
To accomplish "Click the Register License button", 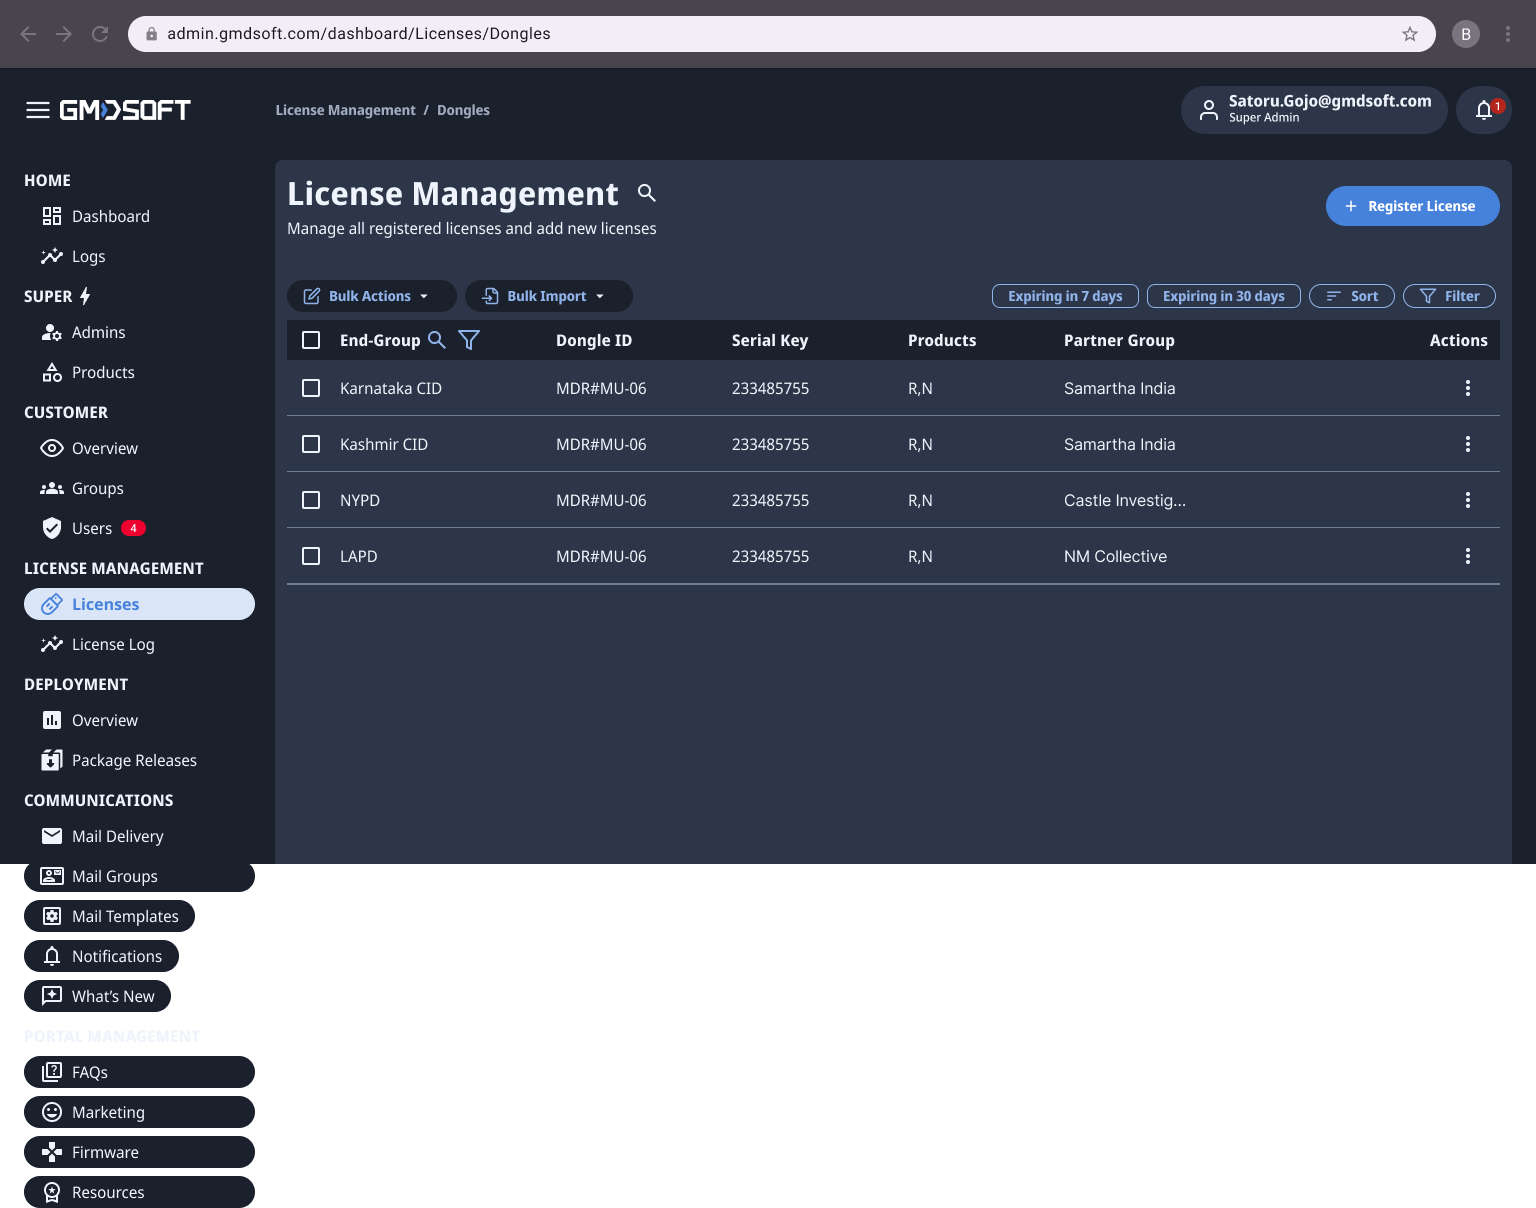I will 1412,206.
